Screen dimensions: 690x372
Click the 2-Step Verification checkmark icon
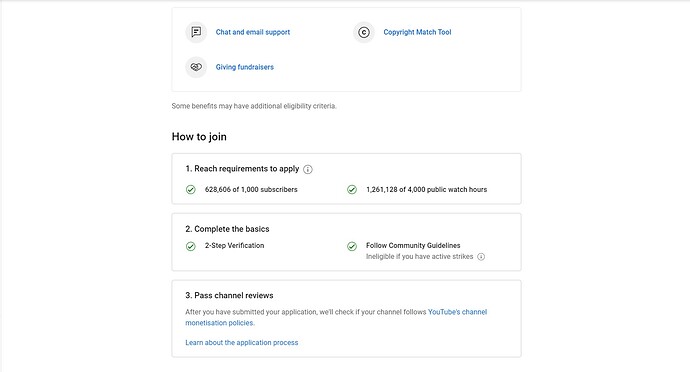[191, 246]
